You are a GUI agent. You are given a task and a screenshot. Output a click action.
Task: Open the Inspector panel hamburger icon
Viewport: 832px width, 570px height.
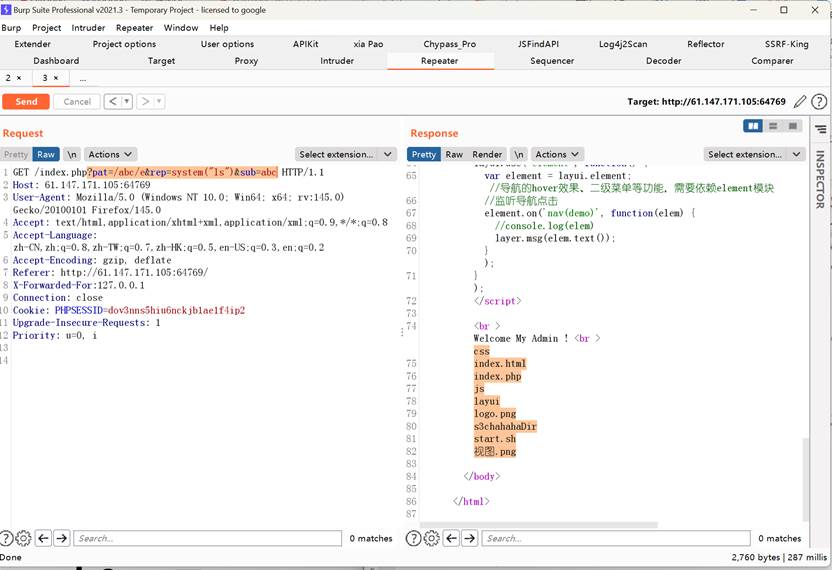[x=820, y=129]
